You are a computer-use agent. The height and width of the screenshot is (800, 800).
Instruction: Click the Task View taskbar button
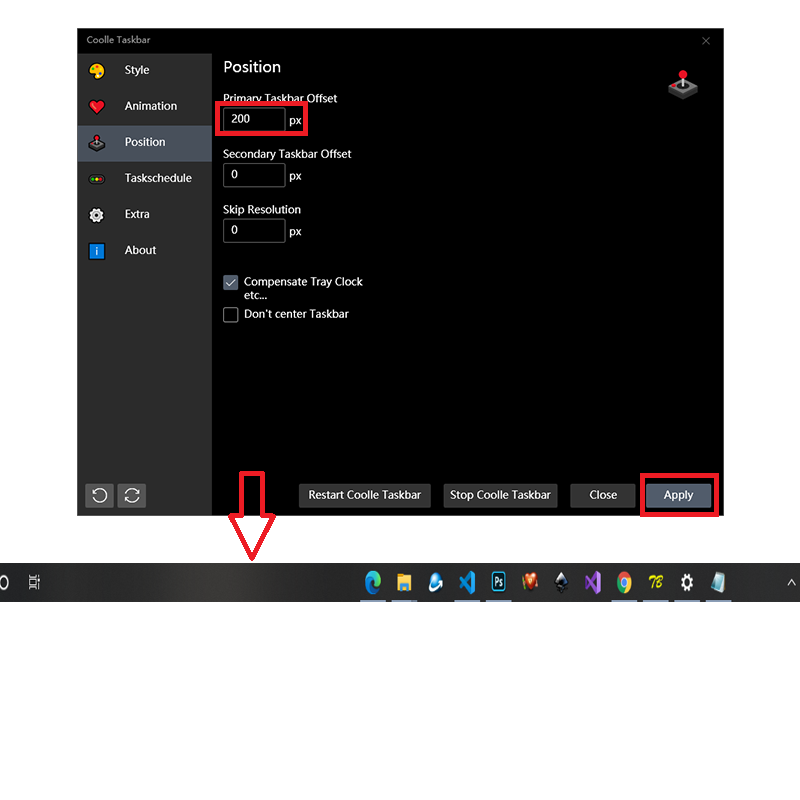pos(34,582)
